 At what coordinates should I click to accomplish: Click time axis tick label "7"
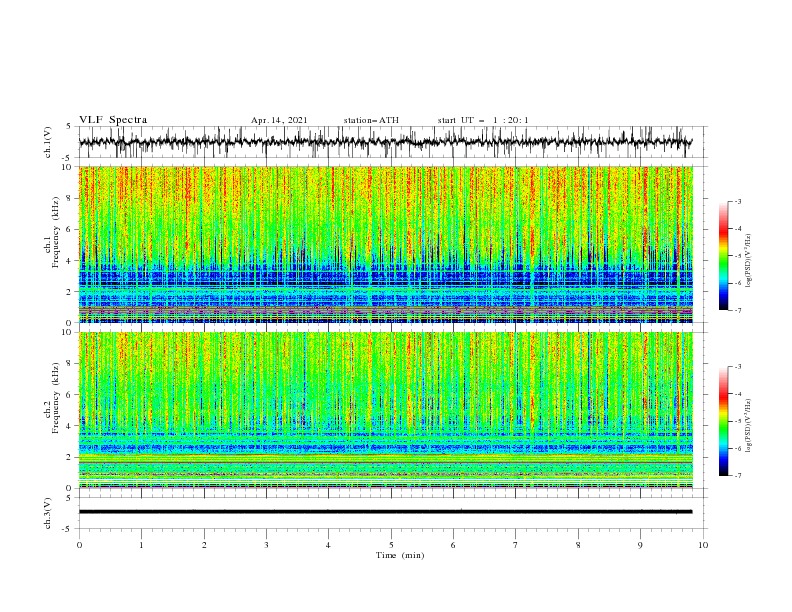coord(516,545)
